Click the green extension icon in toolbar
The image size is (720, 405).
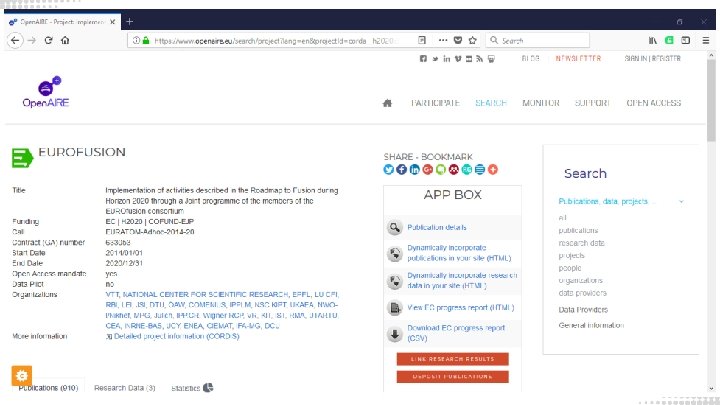[x=669, y=40]
